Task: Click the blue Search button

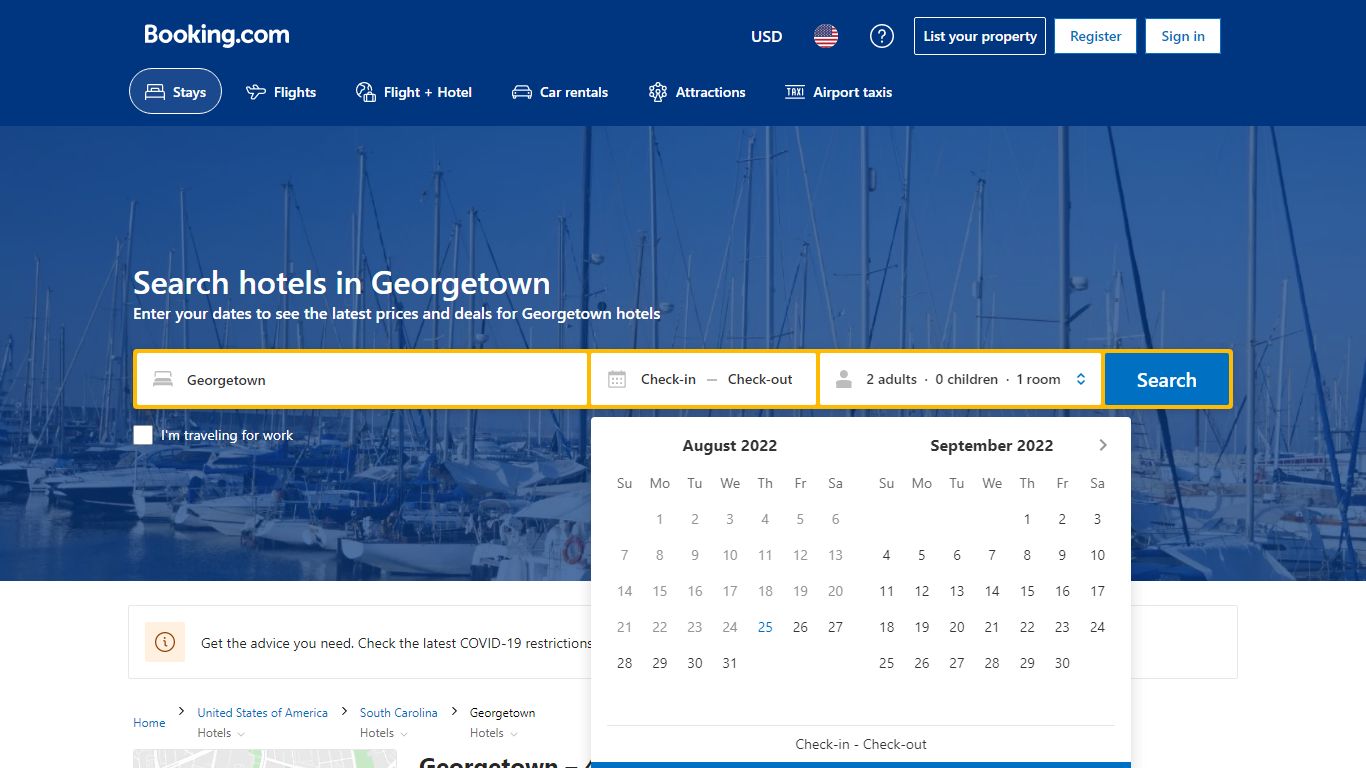Action: coord(1167,379)
